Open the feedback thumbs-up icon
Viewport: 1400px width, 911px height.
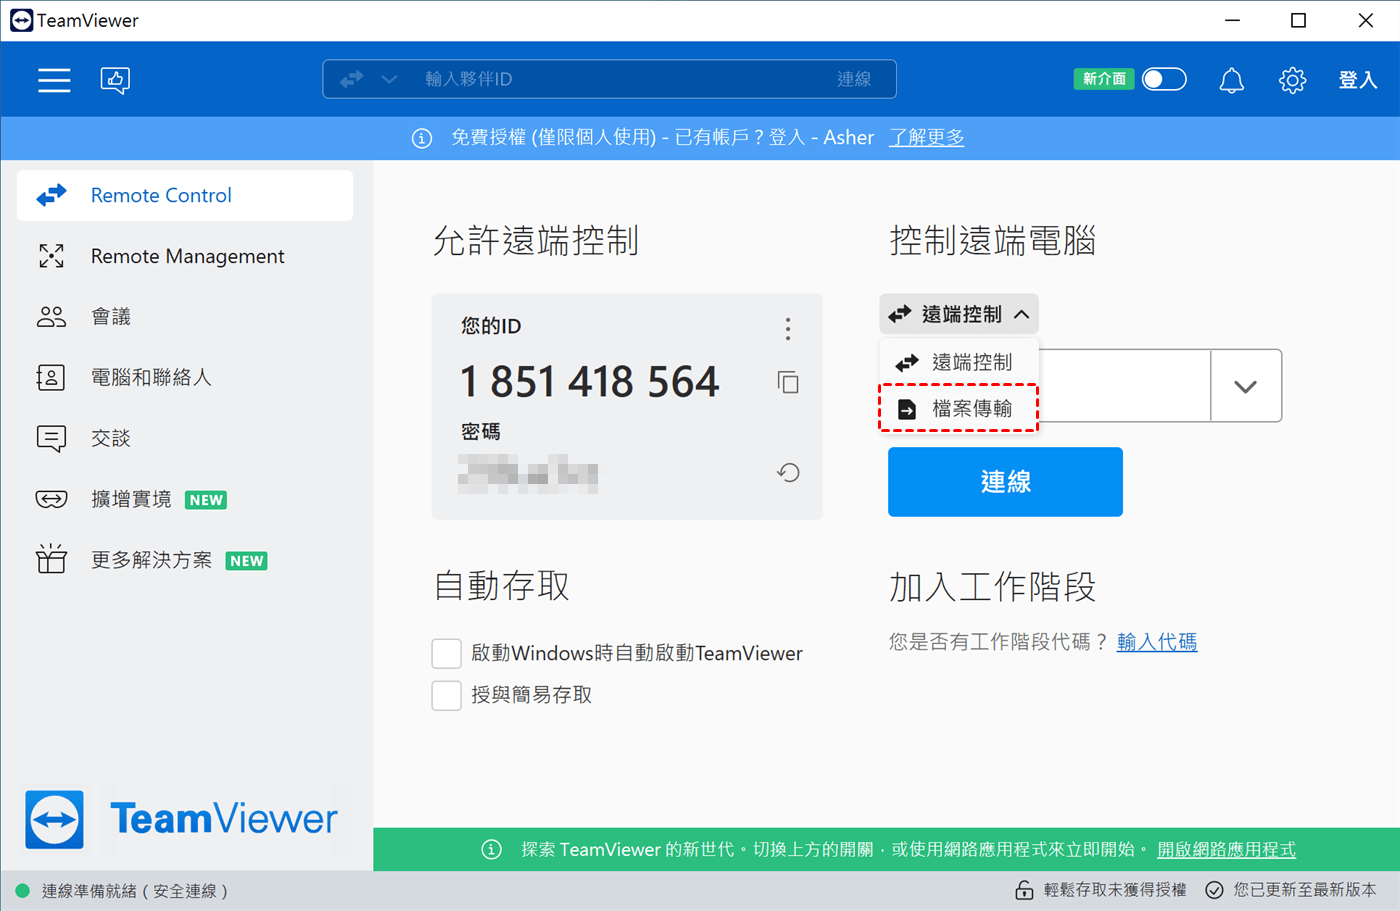(116, 80)
